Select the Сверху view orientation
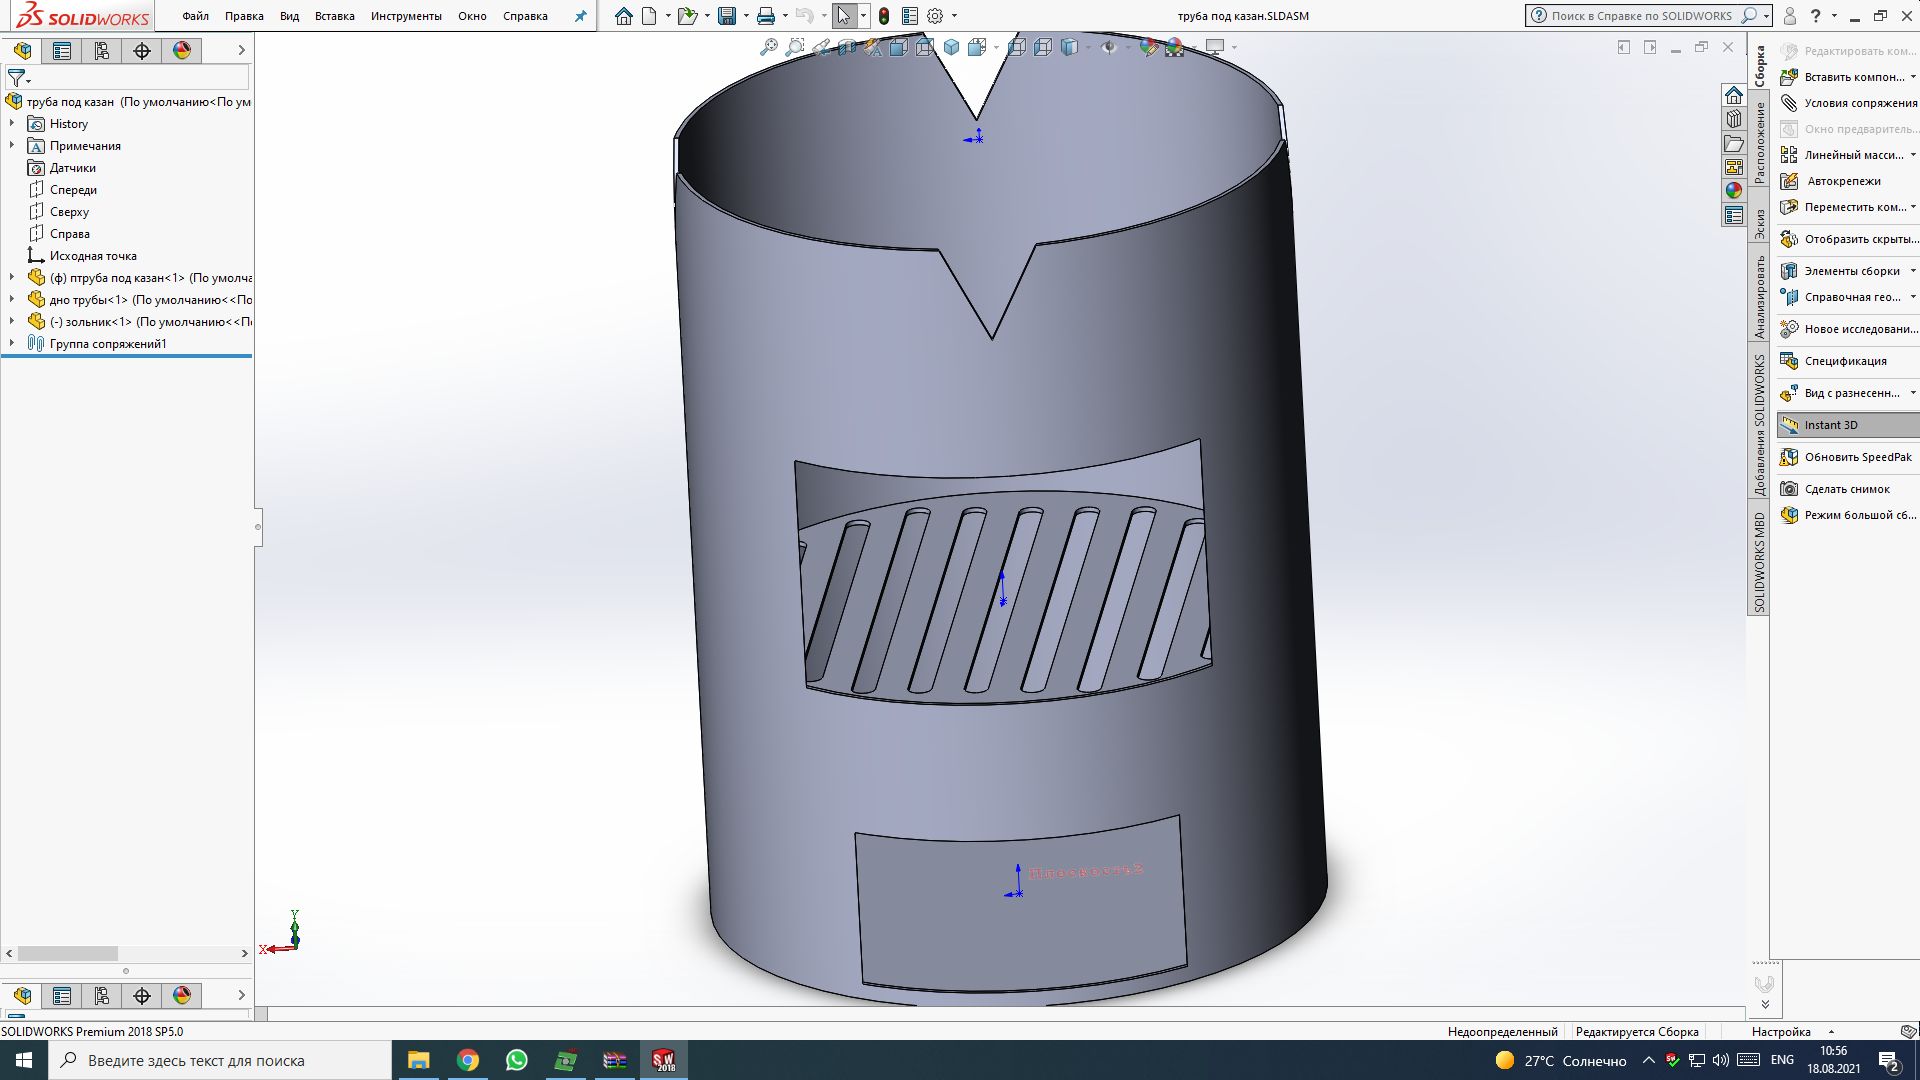 [70, 211]
